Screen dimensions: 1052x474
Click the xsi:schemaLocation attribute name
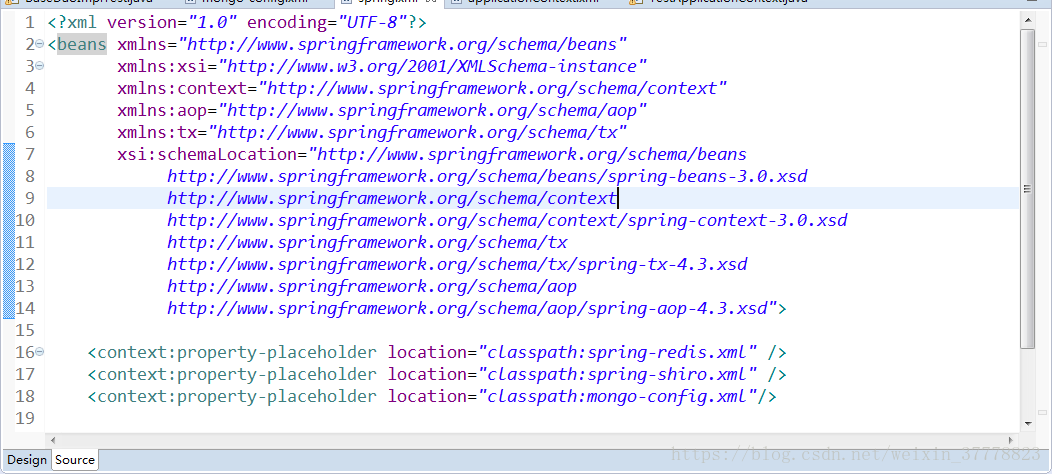pos(207,154)
